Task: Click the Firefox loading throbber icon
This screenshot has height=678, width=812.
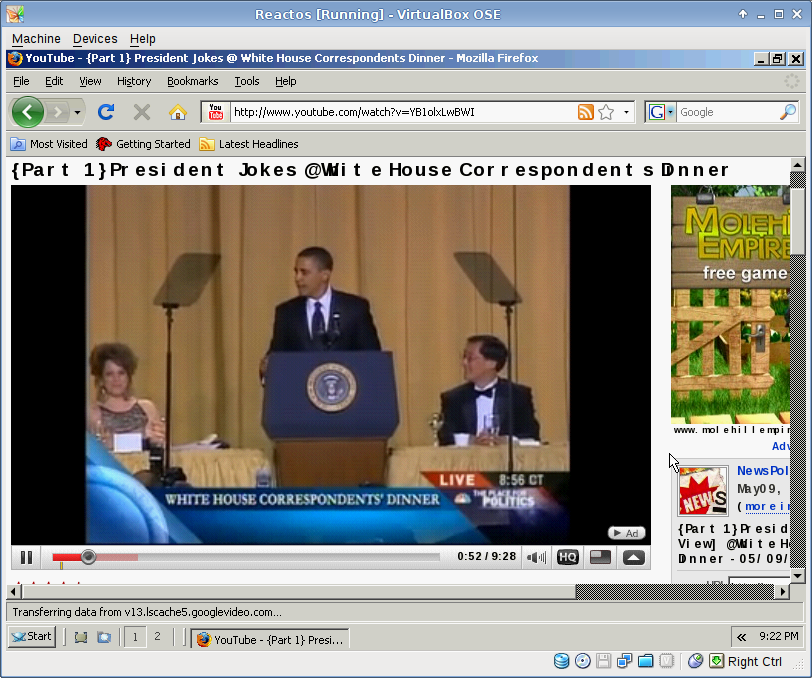Action: pyautogui.click(x=792, y=81)
